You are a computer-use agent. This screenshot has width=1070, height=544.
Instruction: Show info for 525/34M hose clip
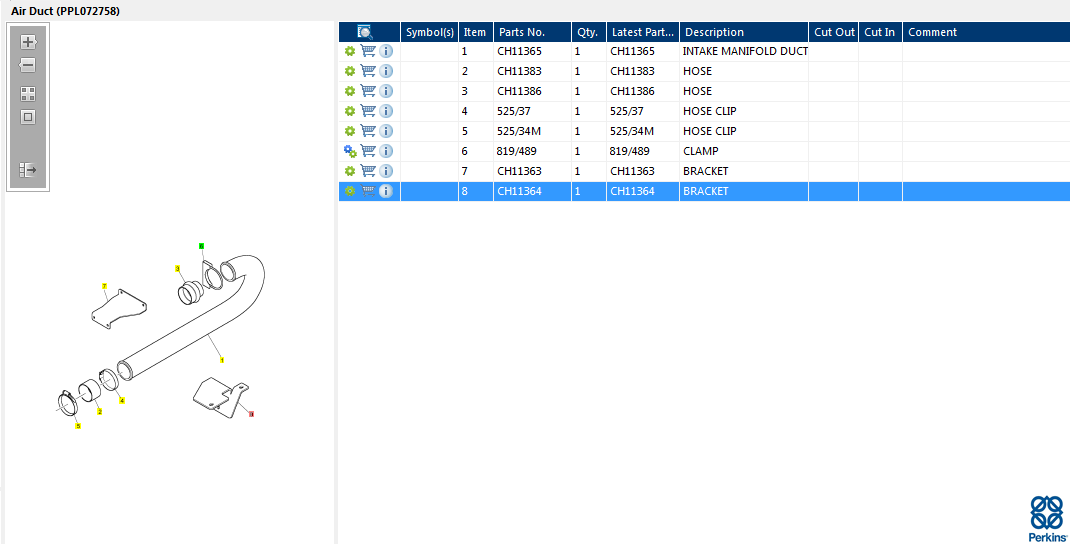[x=386, y=131]
